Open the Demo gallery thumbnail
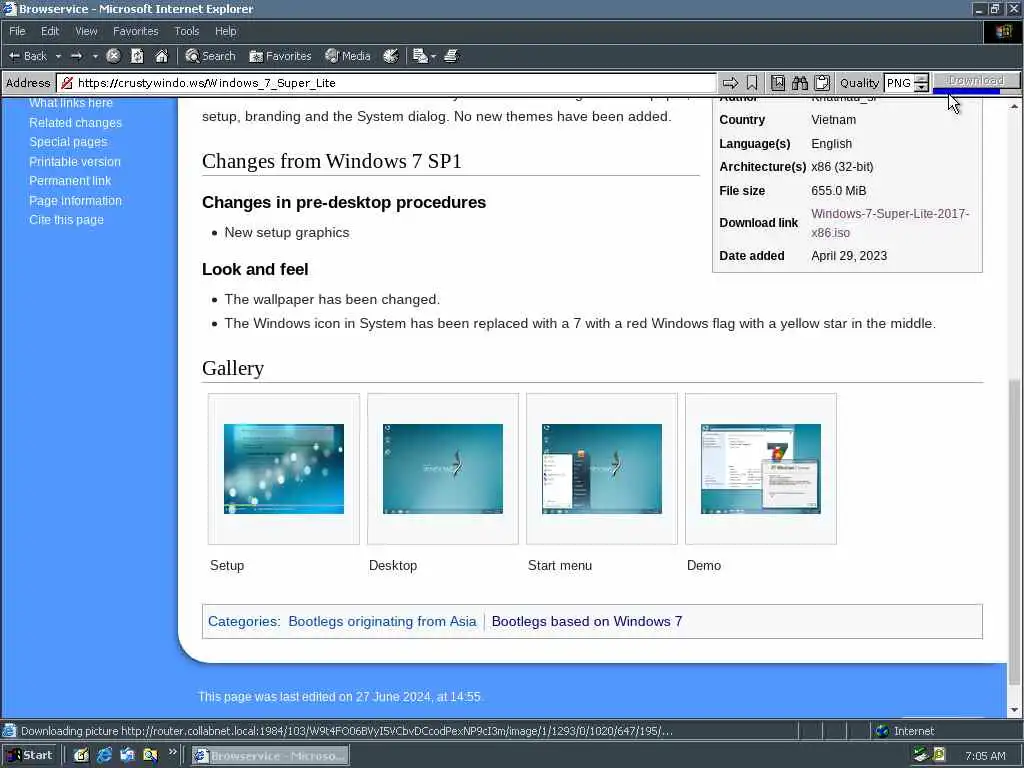The image size is (1024, 768). 761,469
